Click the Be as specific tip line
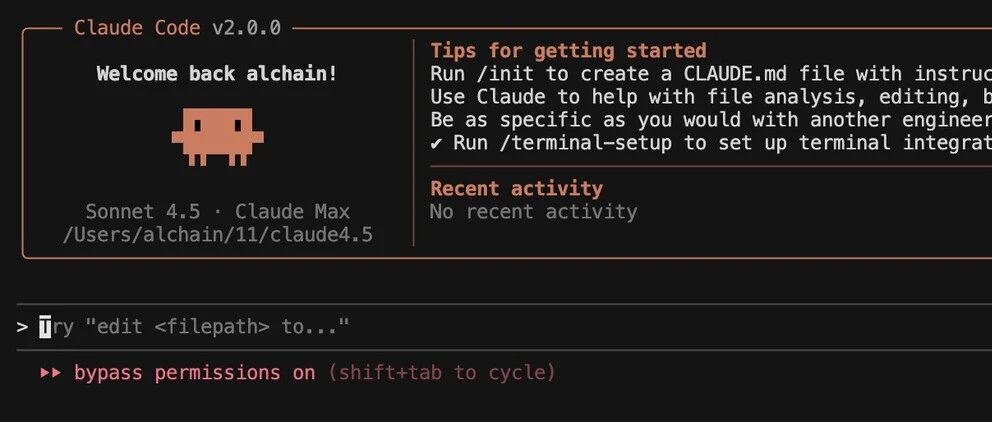Viewport: 992px width, 422px height. (x=711, y=120)
